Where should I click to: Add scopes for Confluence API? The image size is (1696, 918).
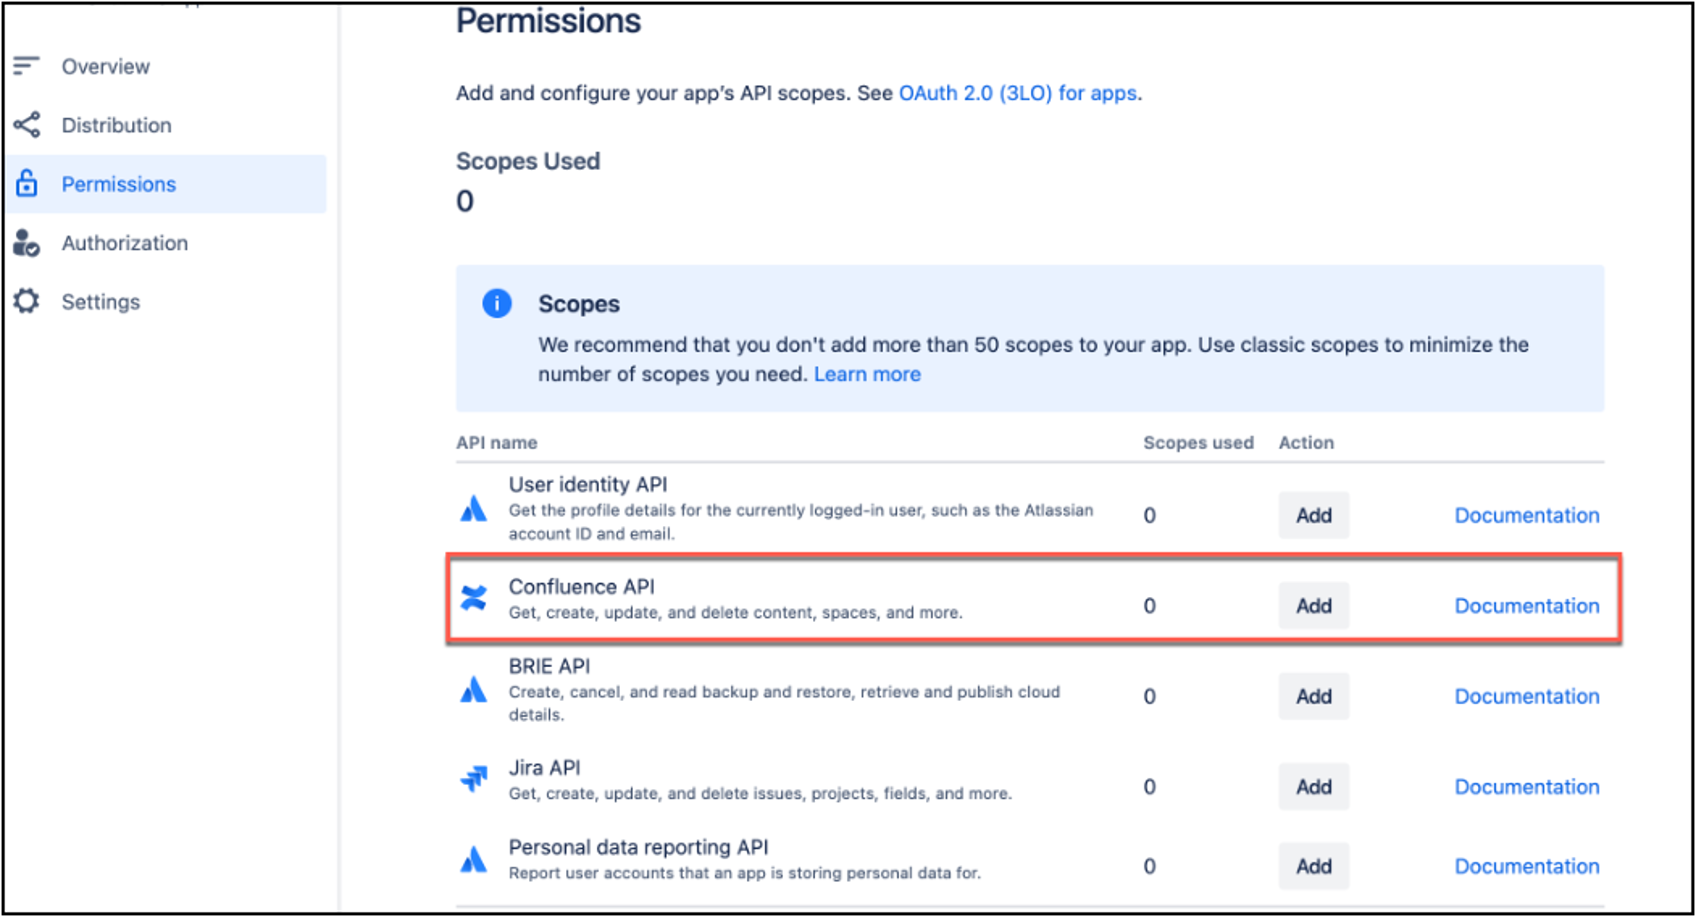(x=1313, y=606)
